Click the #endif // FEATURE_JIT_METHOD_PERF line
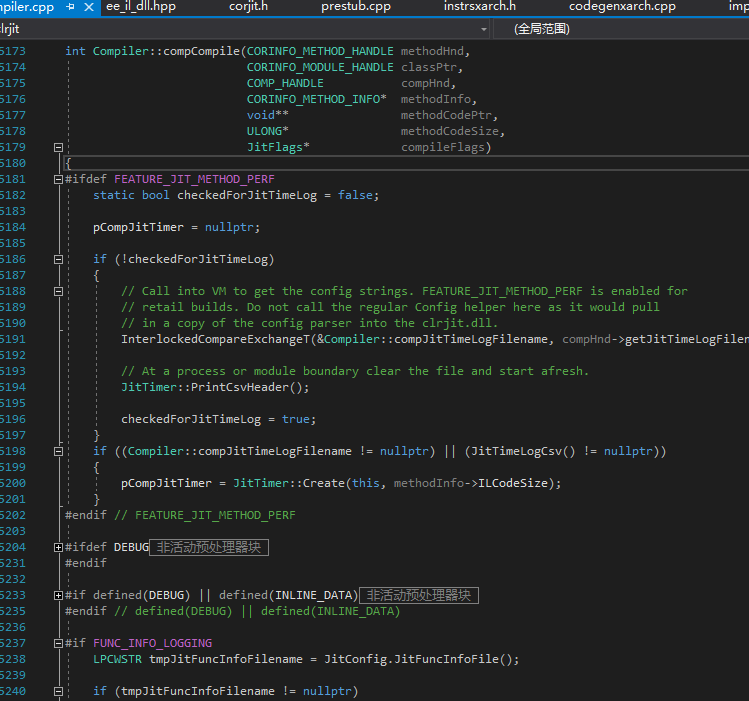749x701 pixels. [x=180, y=515]
